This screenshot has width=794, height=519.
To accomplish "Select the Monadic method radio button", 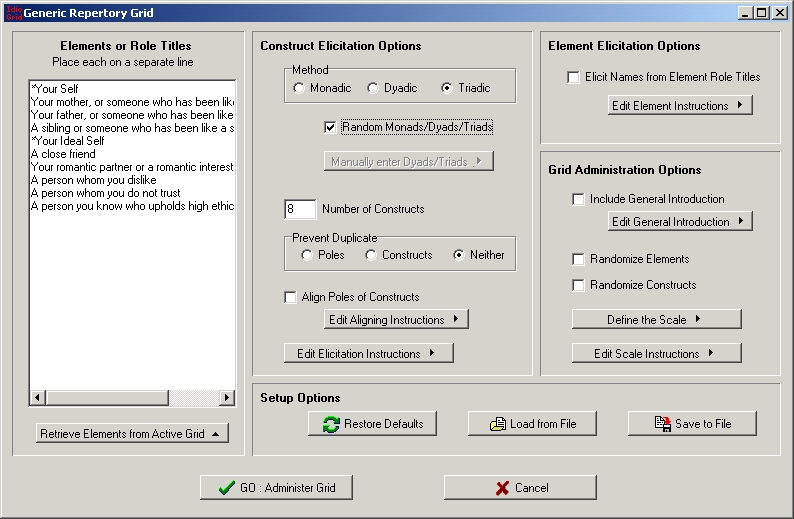I will pyautogui.click(x=299, y=88).
